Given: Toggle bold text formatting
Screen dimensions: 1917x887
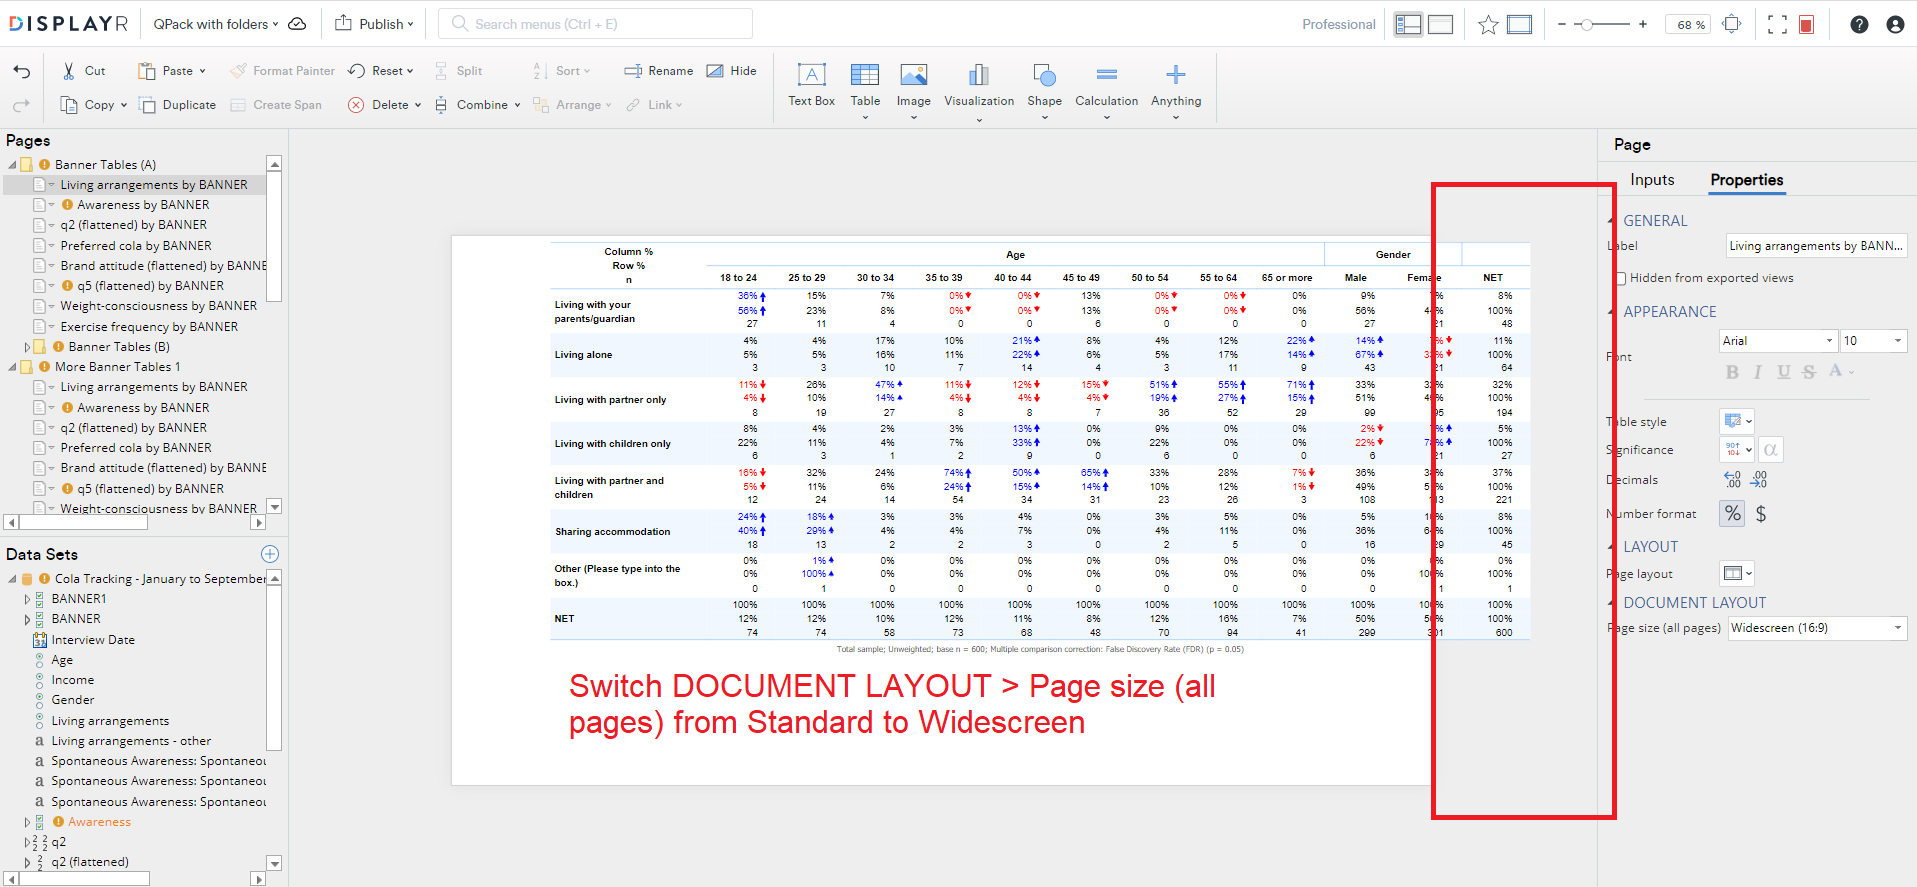Looking at the screenshot, I should click(x=1732, y=372).
